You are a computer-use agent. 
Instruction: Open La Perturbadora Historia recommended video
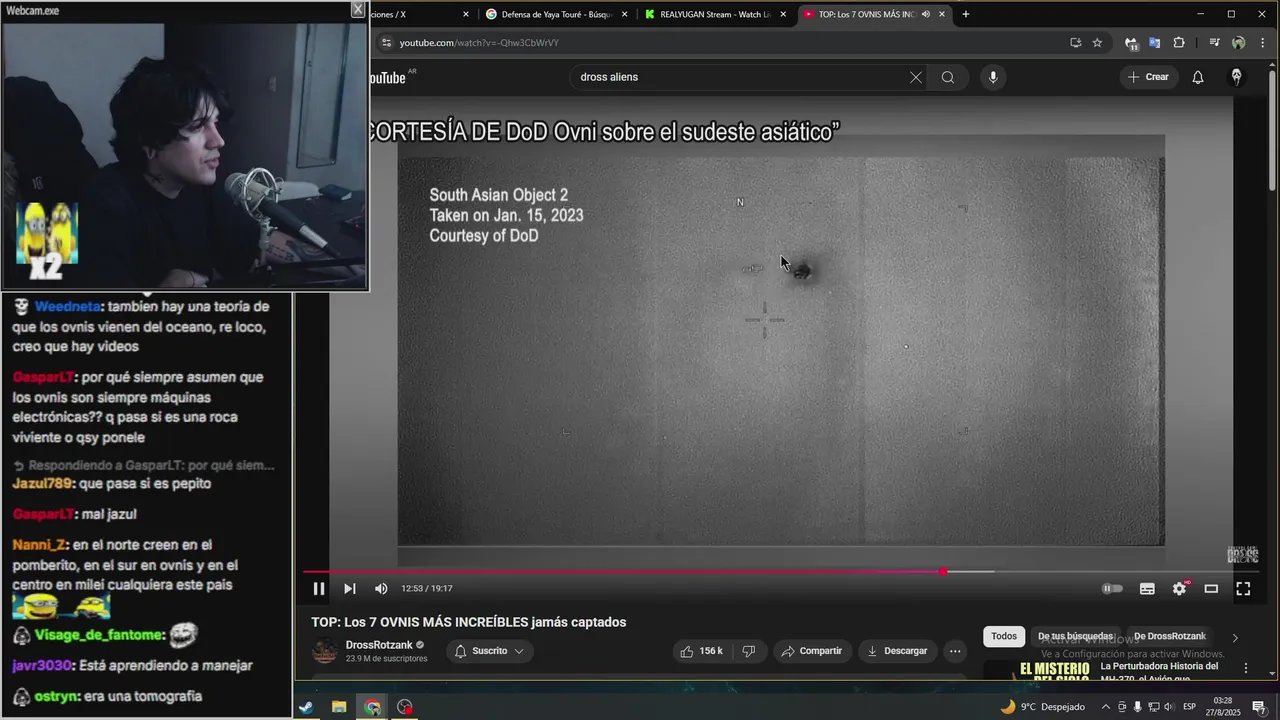pyautogui.click(x=1159, y=672)
